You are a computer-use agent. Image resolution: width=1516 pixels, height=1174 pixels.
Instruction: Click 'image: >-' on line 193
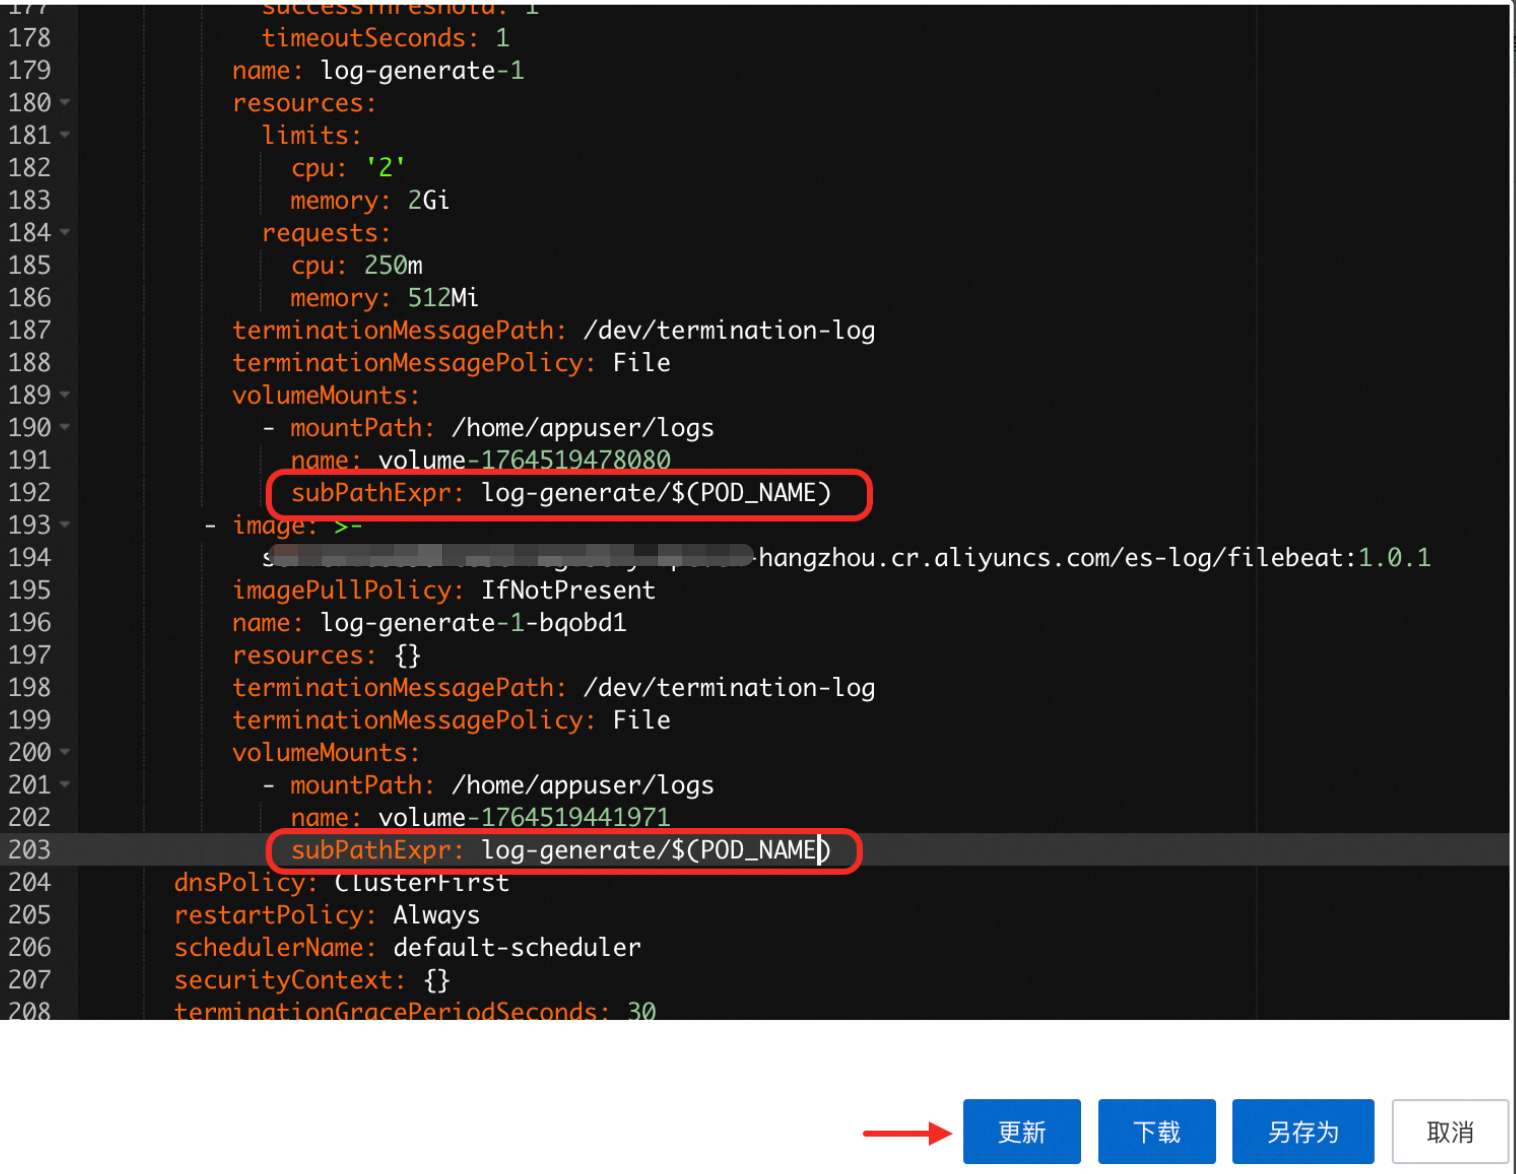(x=297, y=525)
